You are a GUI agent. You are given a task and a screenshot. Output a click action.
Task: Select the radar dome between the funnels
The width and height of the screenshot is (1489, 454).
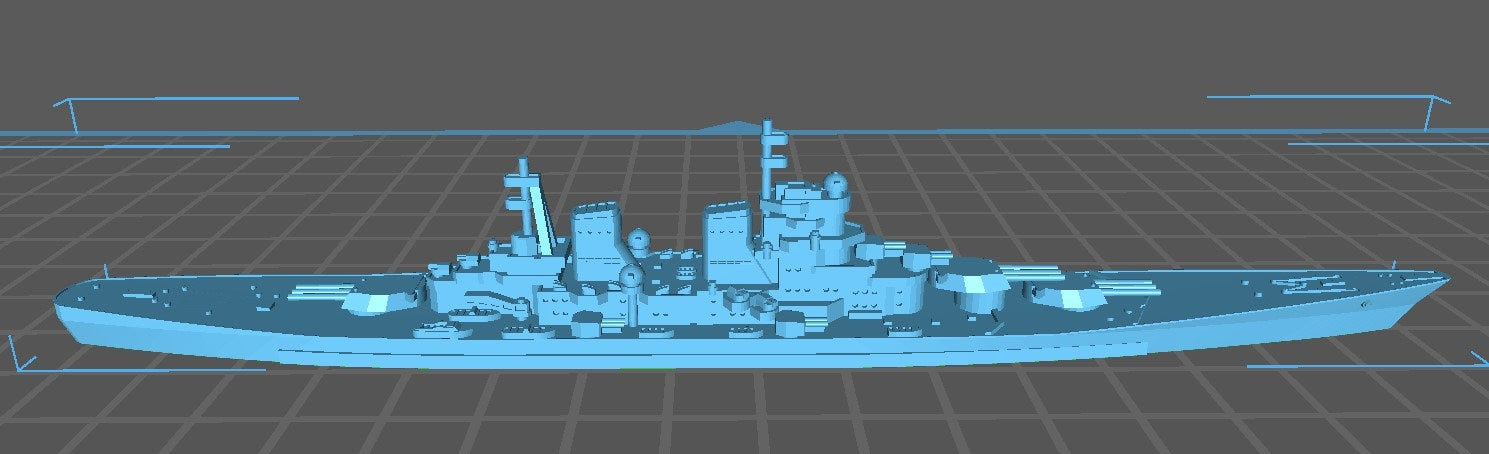pos(639,241)
